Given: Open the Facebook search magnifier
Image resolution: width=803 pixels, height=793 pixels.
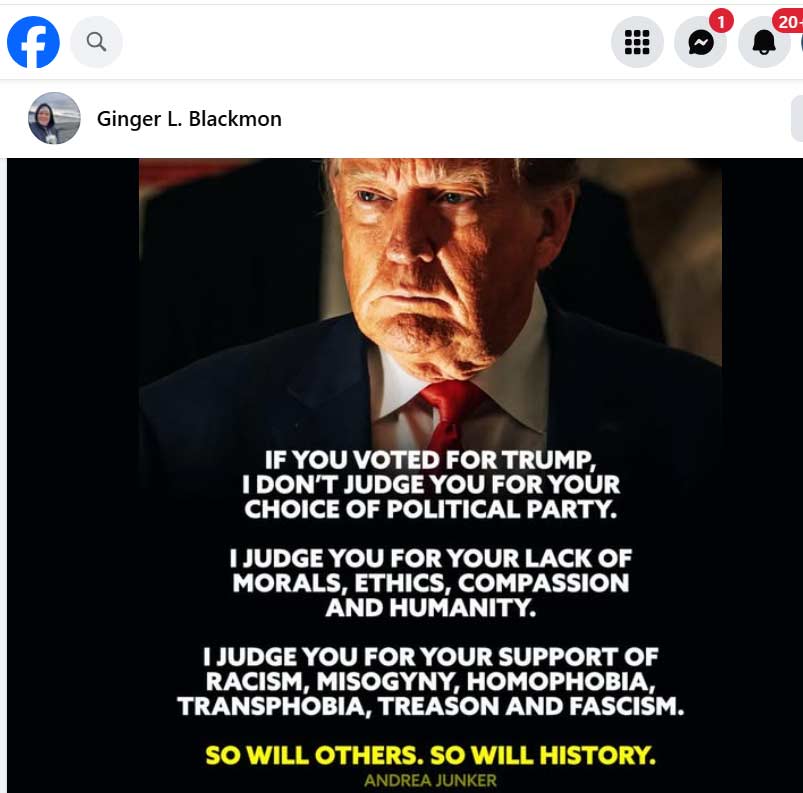Looking at the screenshot, I should (x=96, y=42).
